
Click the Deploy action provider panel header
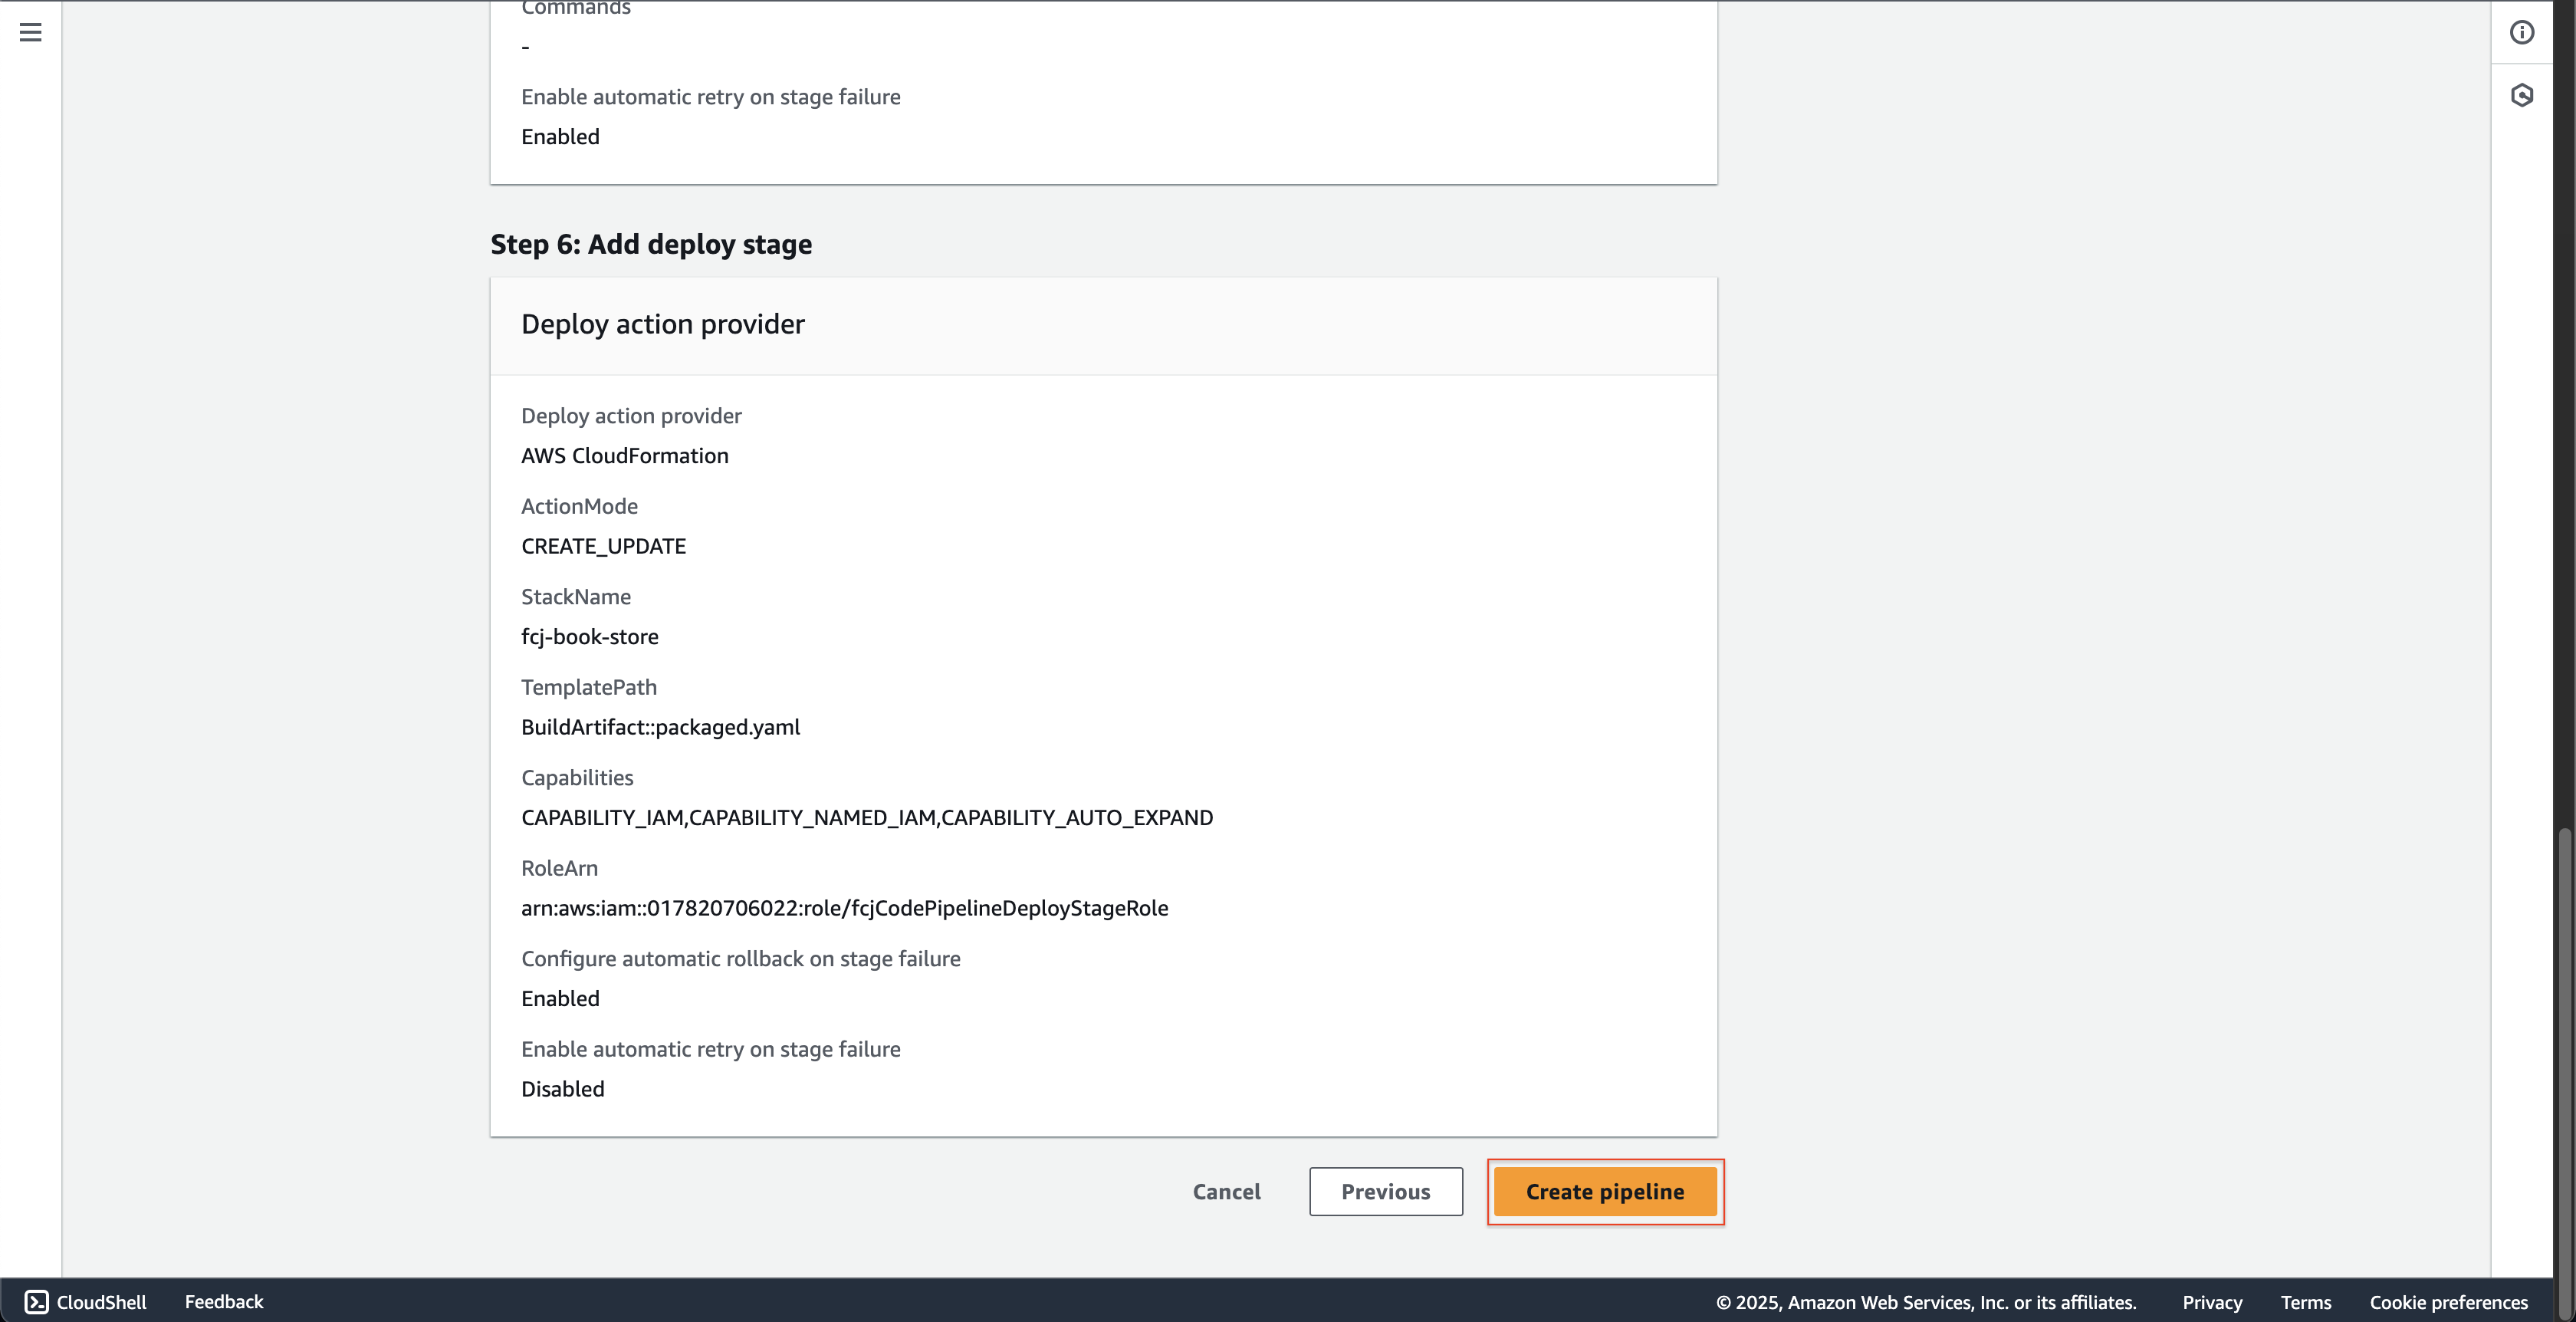pyautogui.click(x=1104, y=326)
